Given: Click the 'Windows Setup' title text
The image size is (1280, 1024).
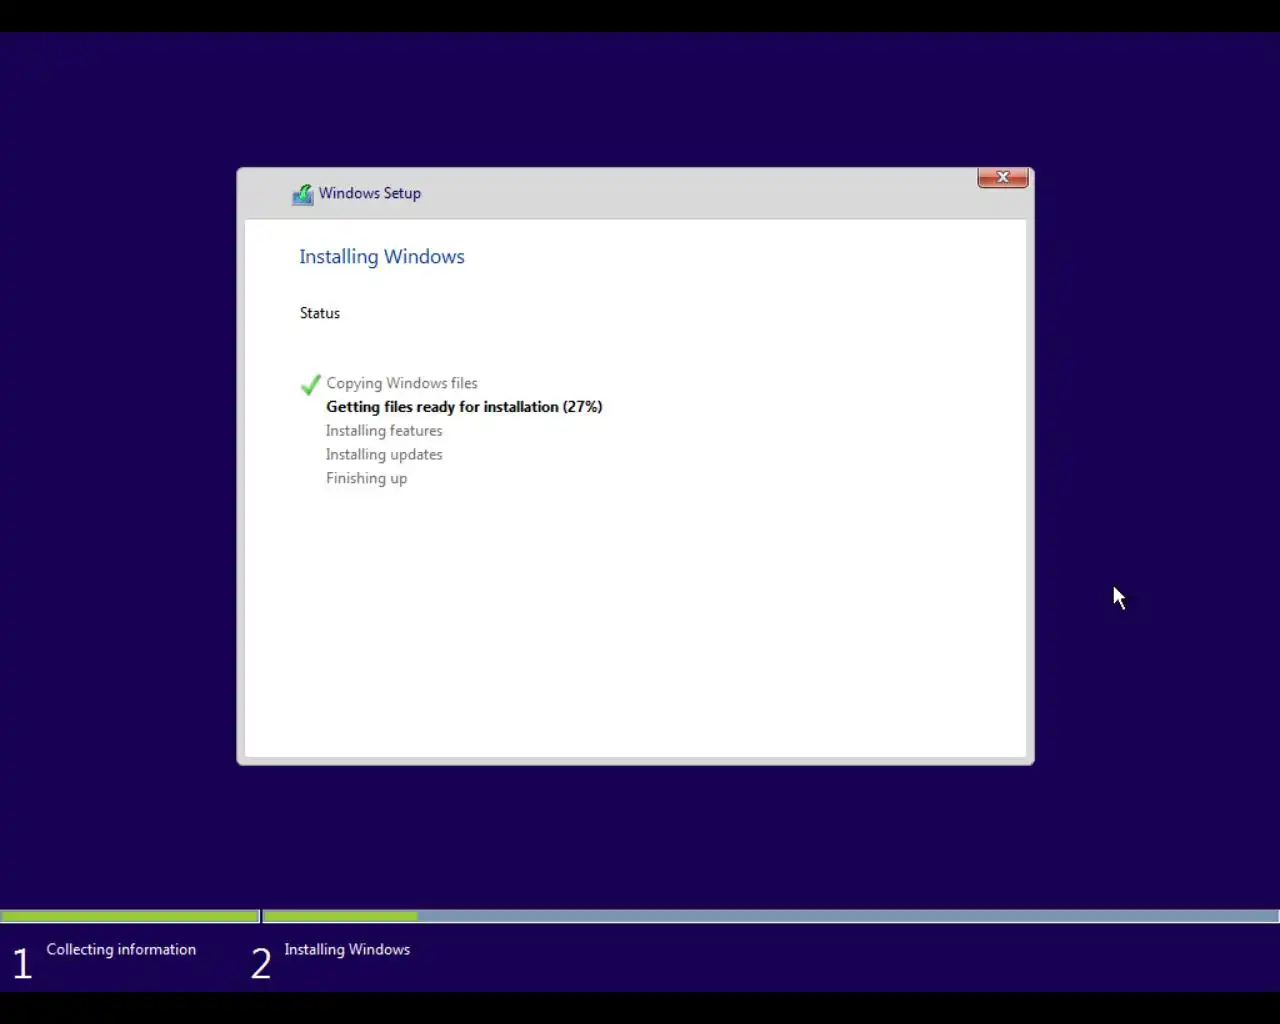Looking at the screenshot, I should (370, 193).
